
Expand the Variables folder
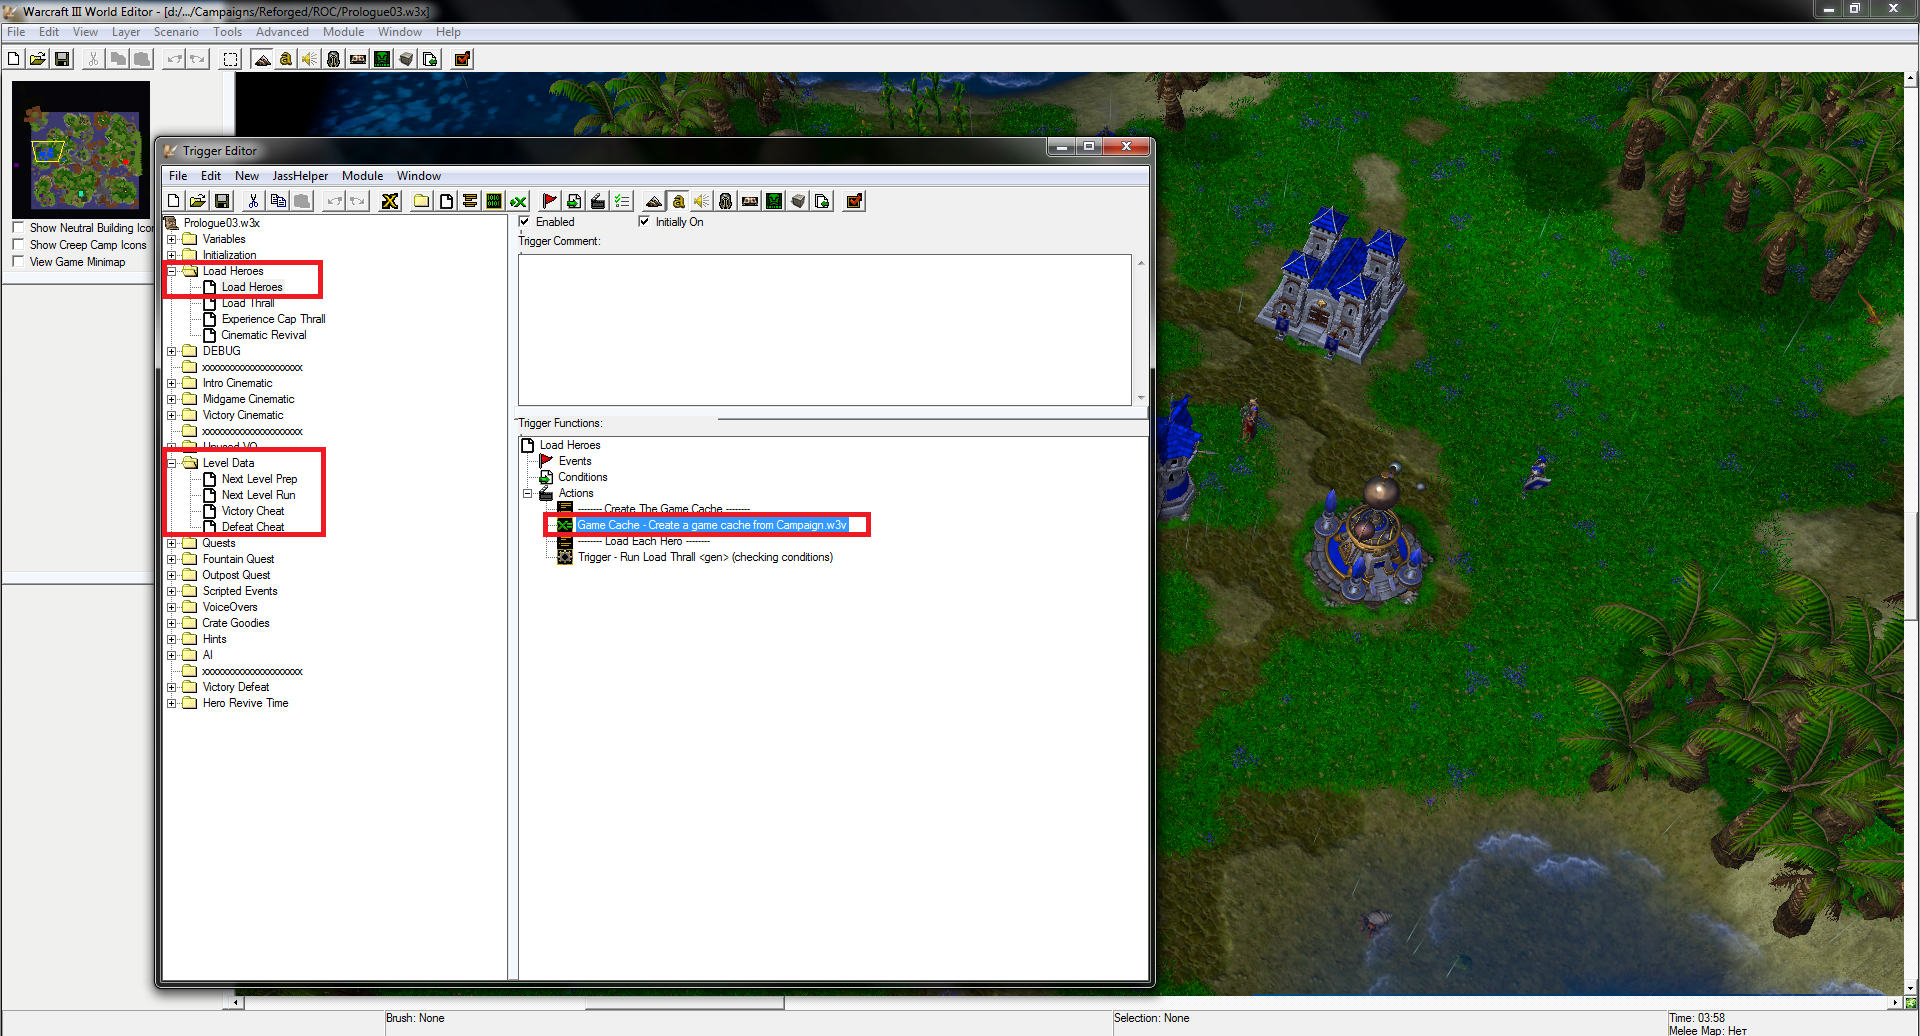click(172, 239)
